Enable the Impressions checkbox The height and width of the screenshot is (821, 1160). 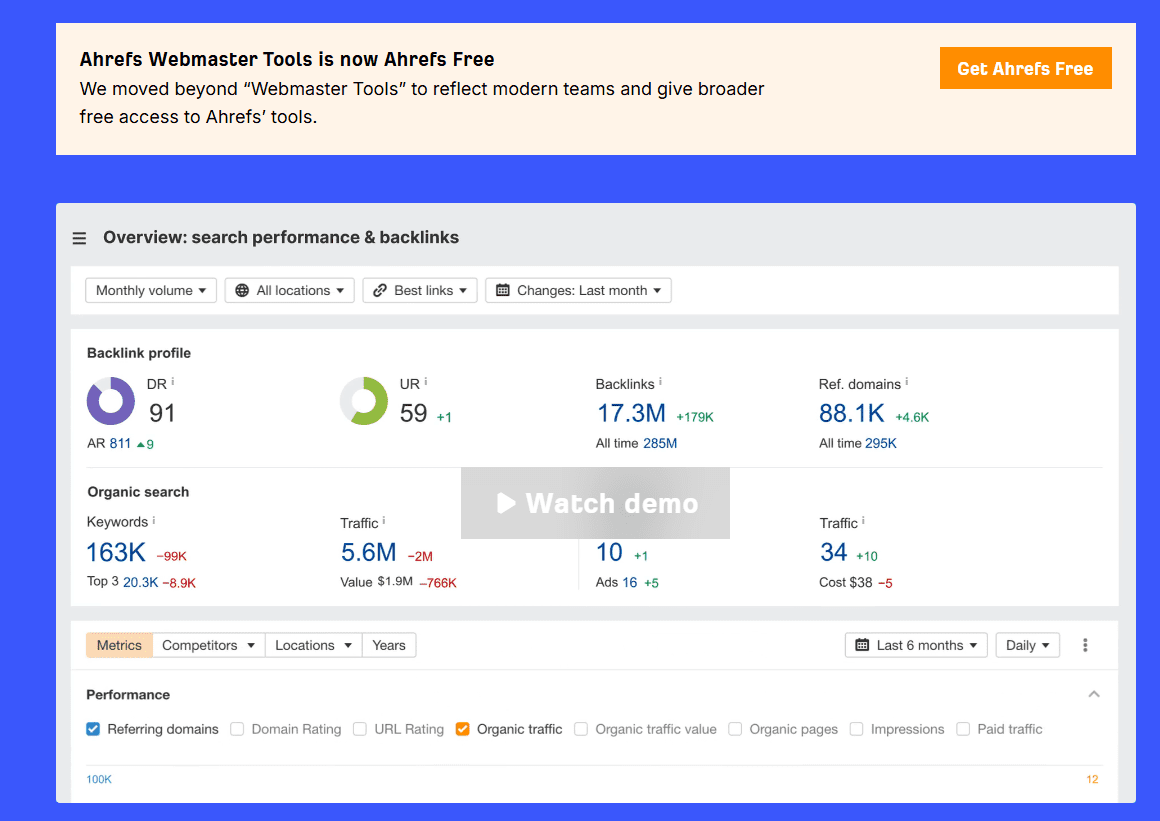(856, 729)
